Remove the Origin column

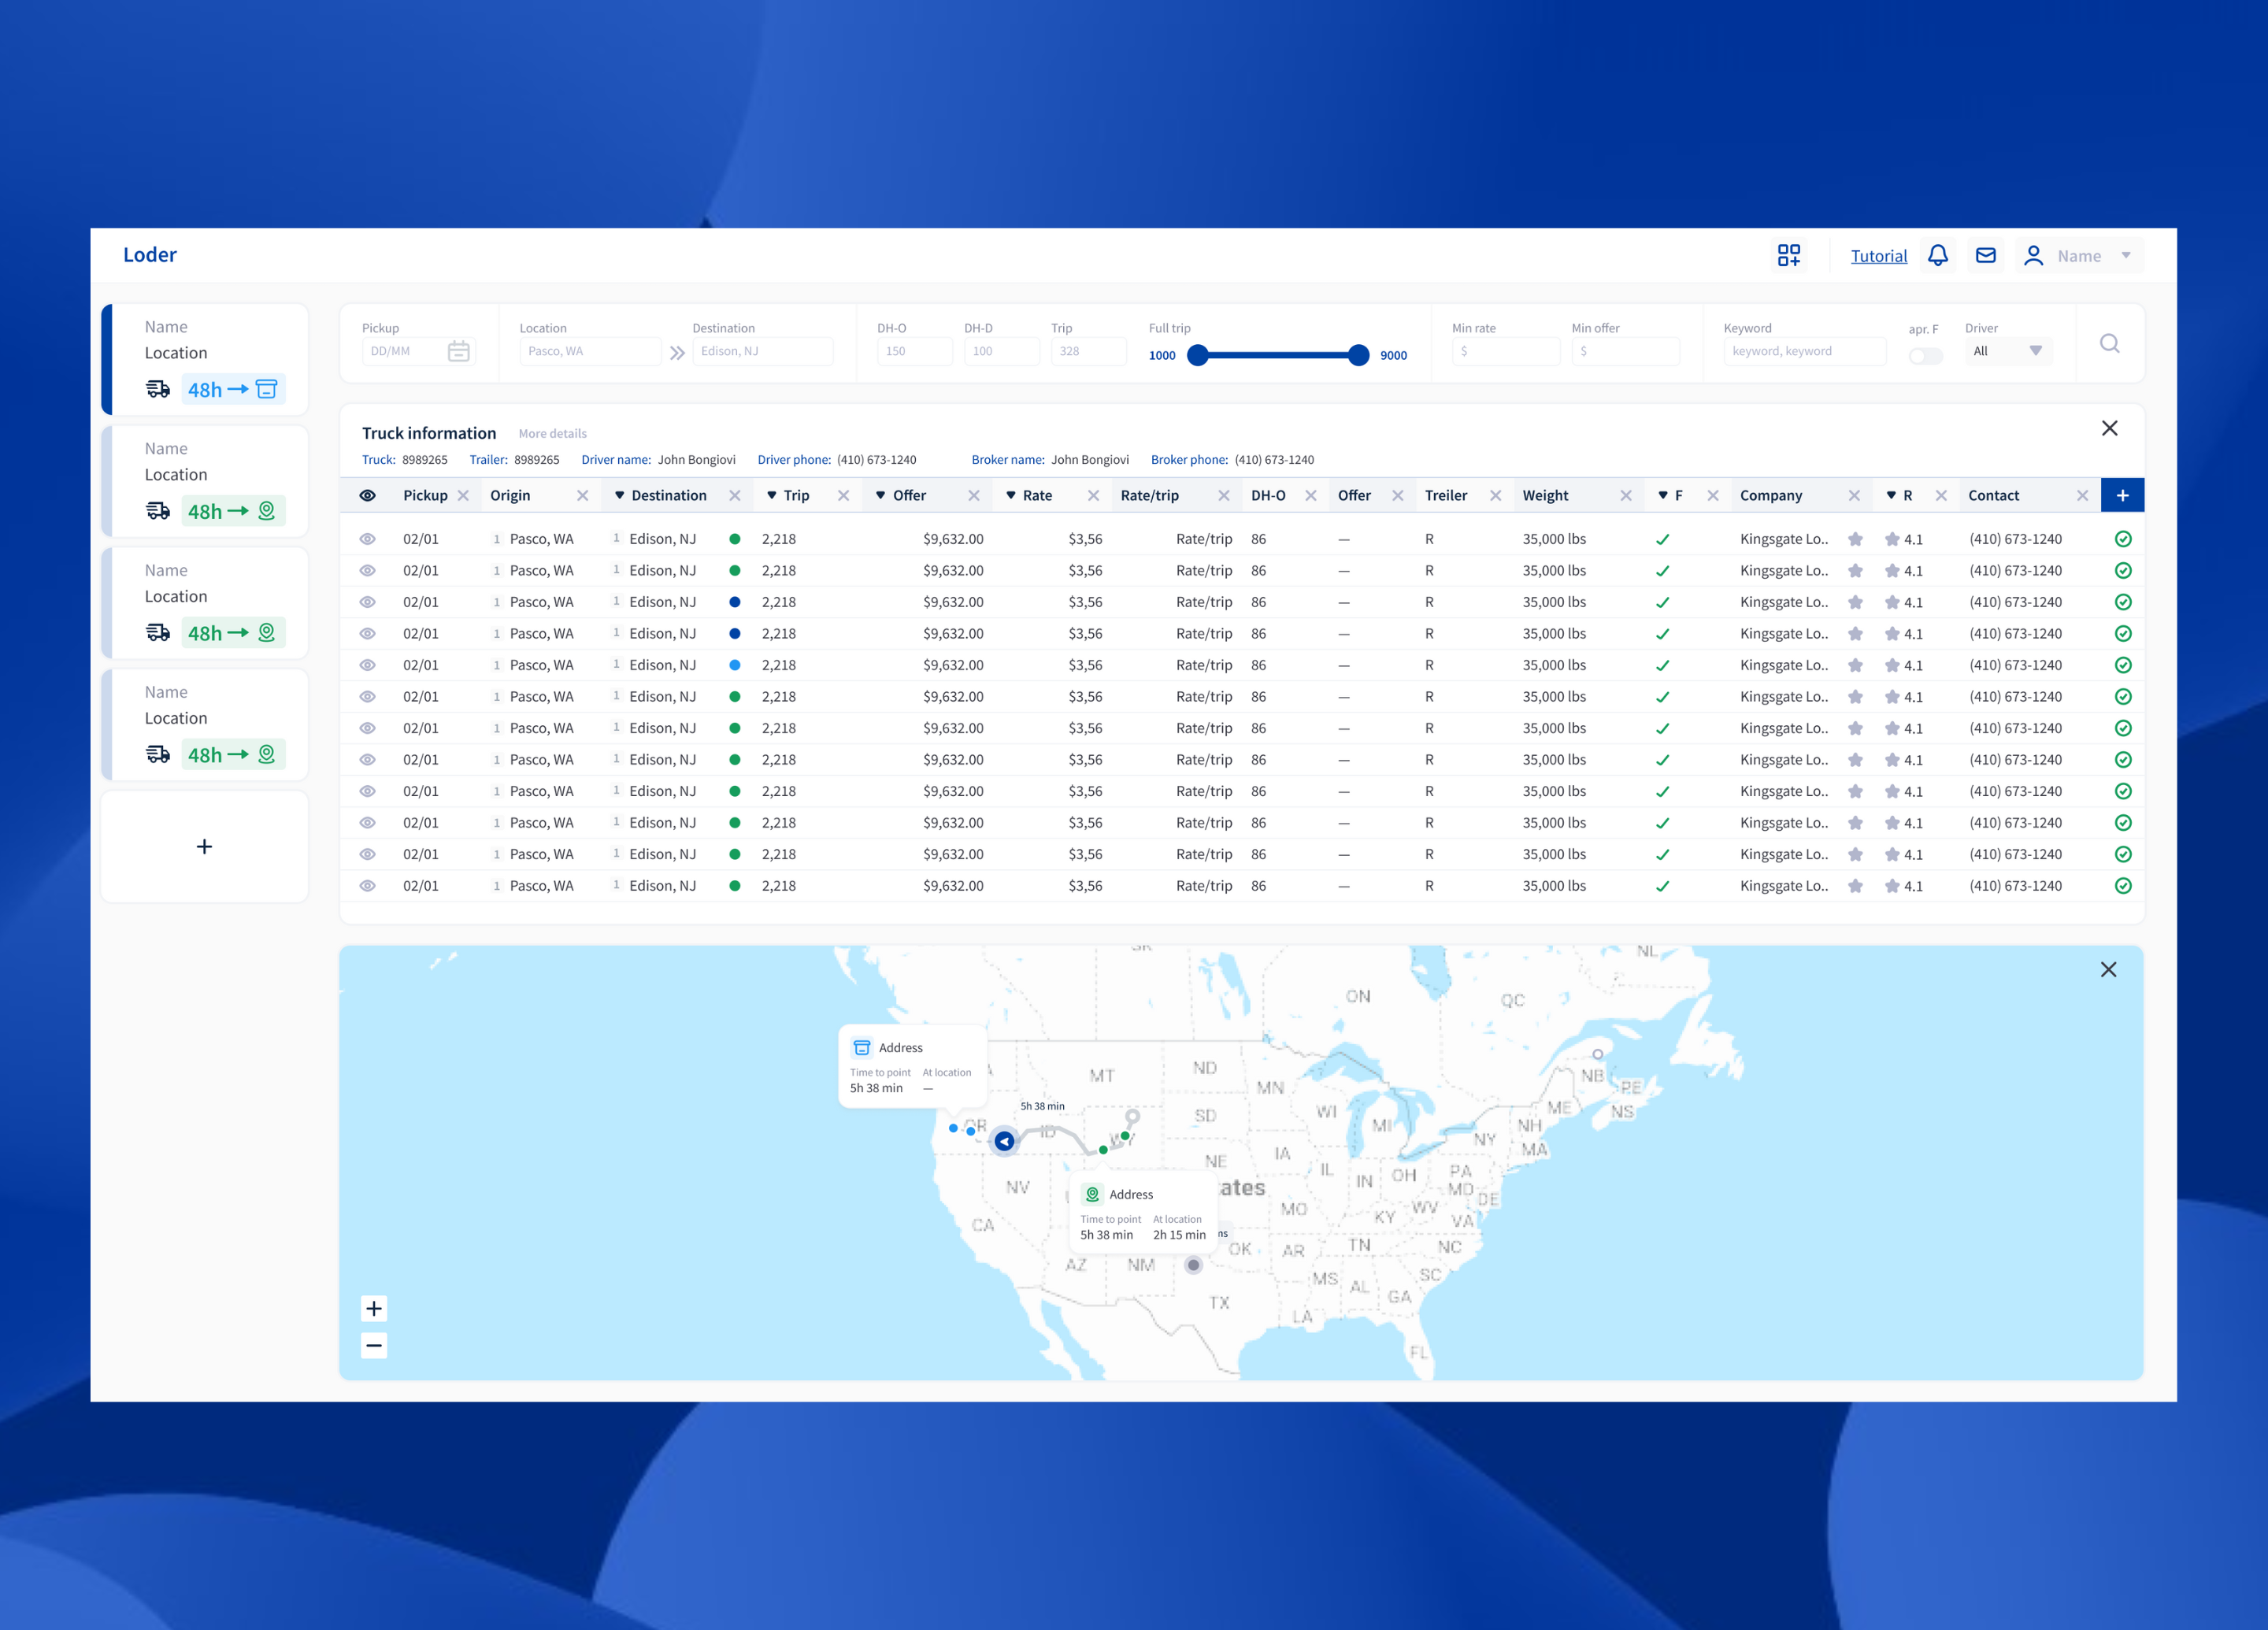(x=582, y=495)
